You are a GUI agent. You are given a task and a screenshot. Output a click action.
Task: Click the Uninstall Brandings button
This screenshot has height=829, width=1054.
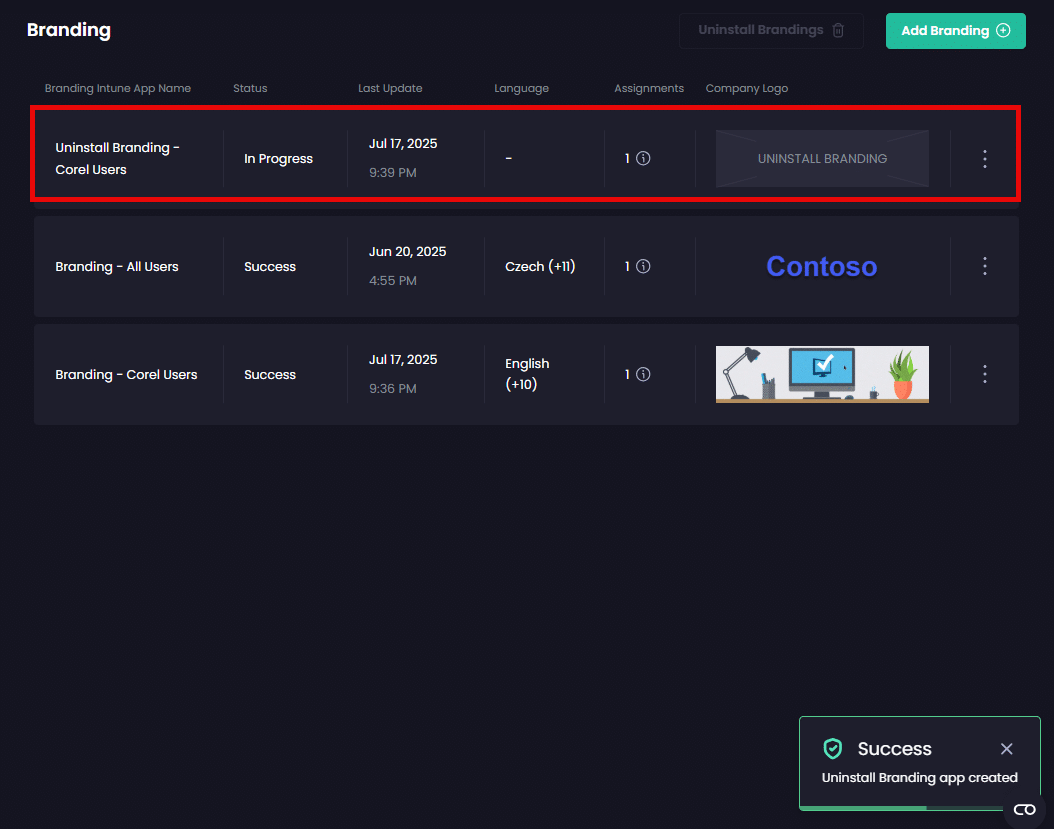point(770,31)
